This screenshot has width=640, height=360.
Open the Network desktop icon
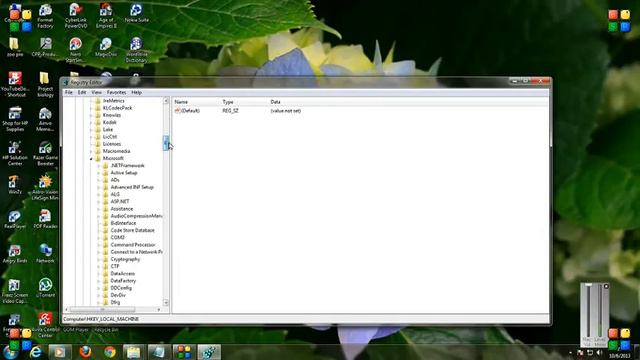(x=45, y=253)
